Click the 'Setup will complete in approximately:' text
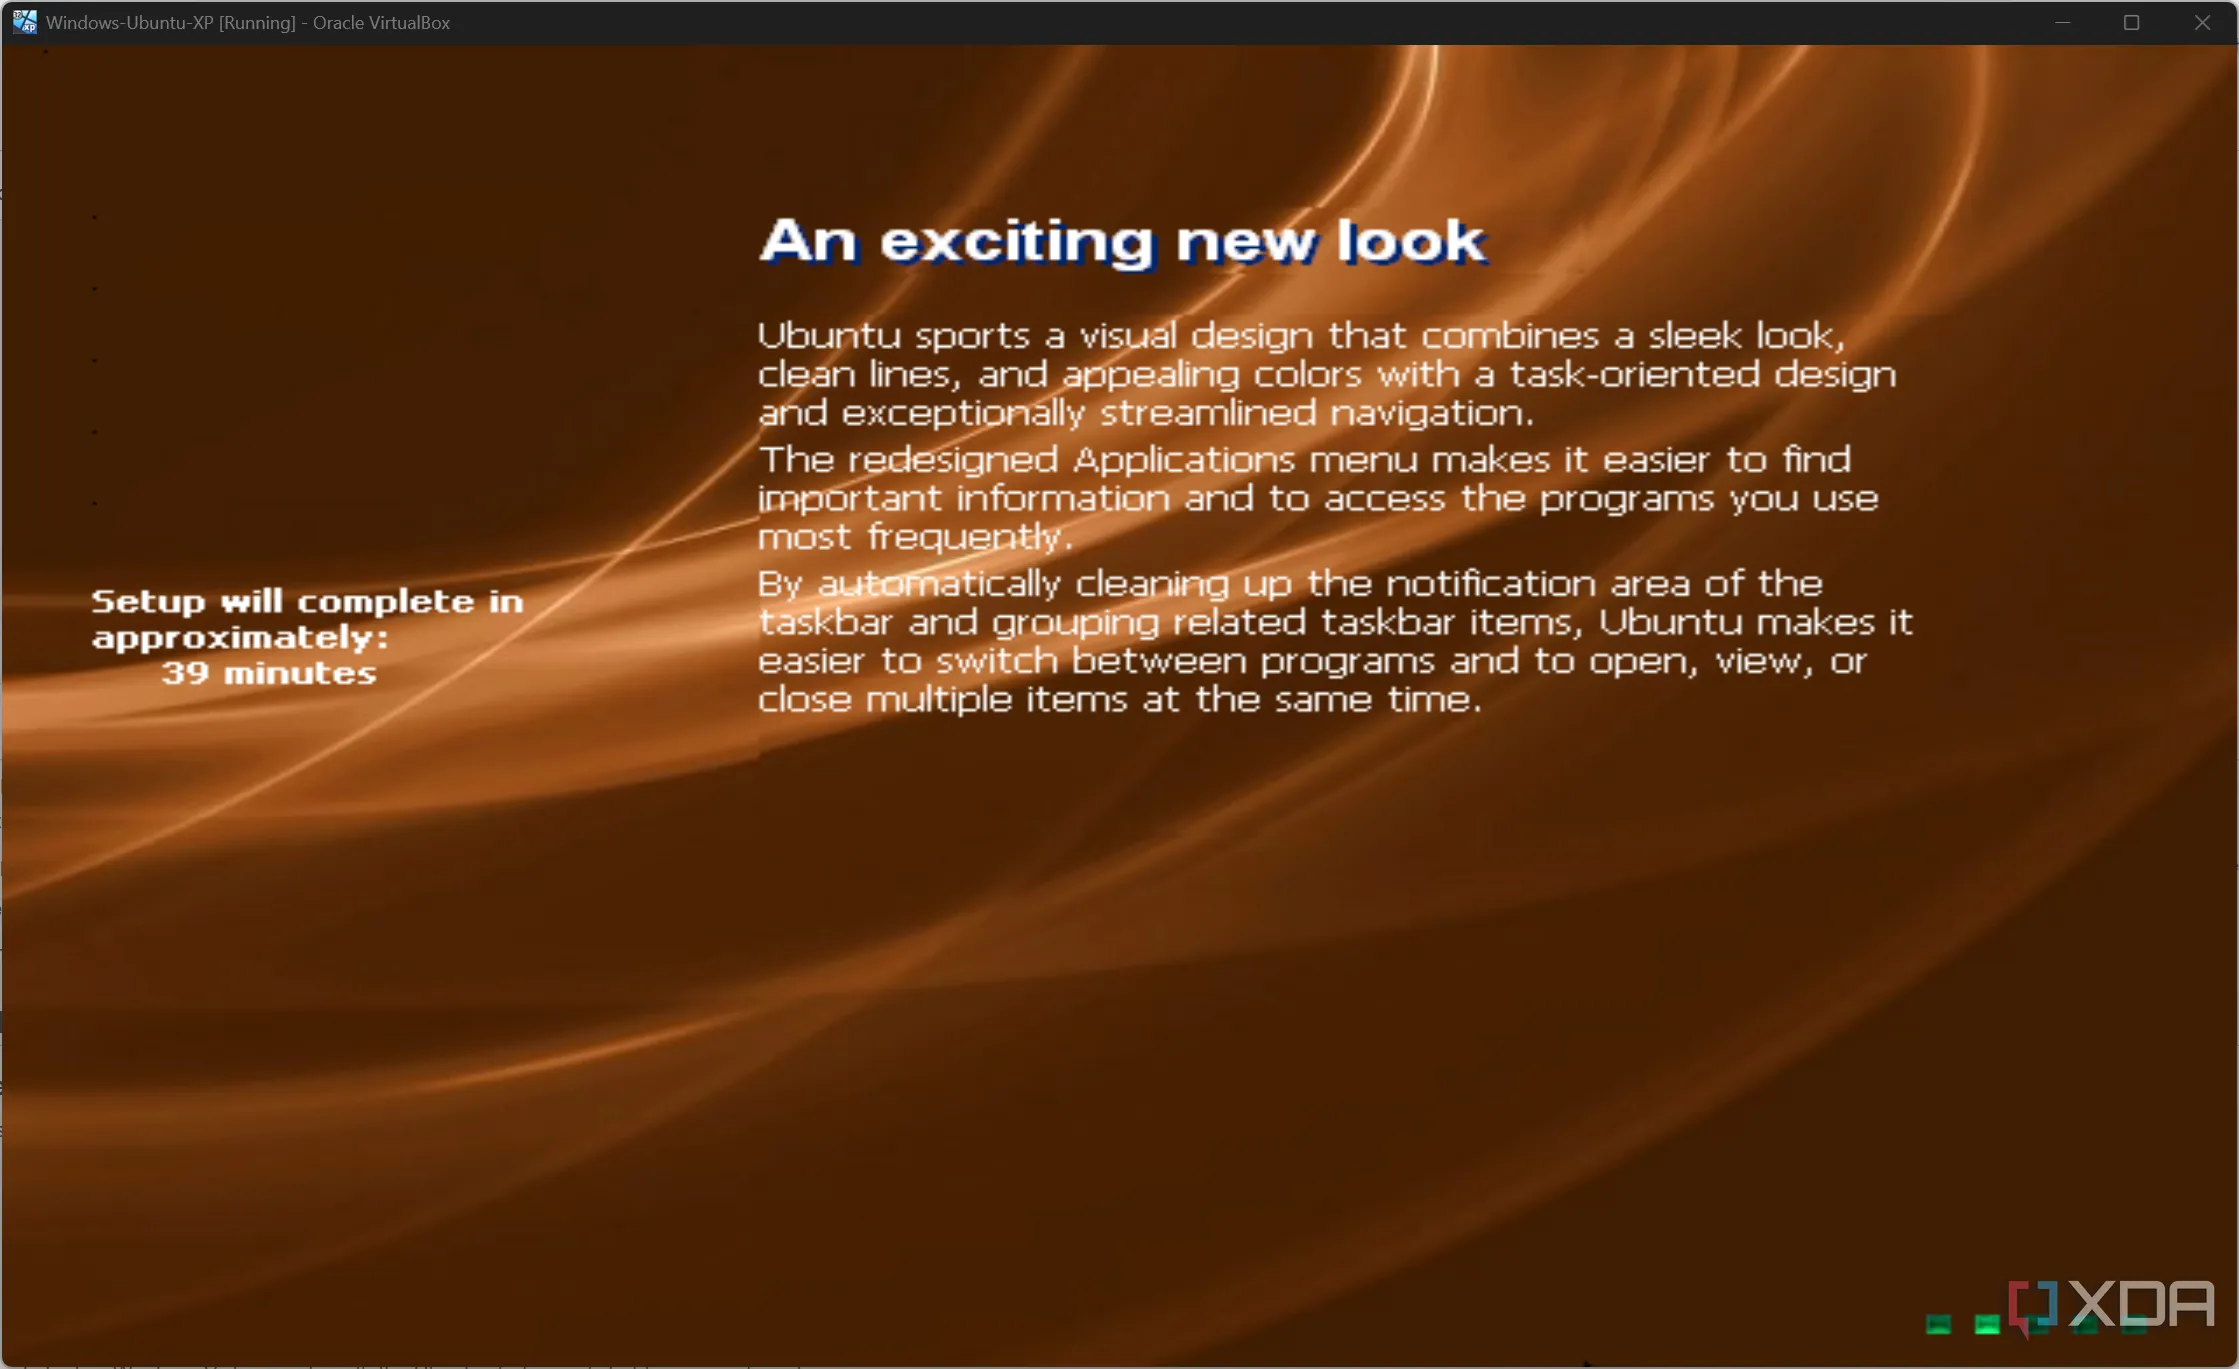This screenshot has height=1369, width=2239. tap(307, 618)
